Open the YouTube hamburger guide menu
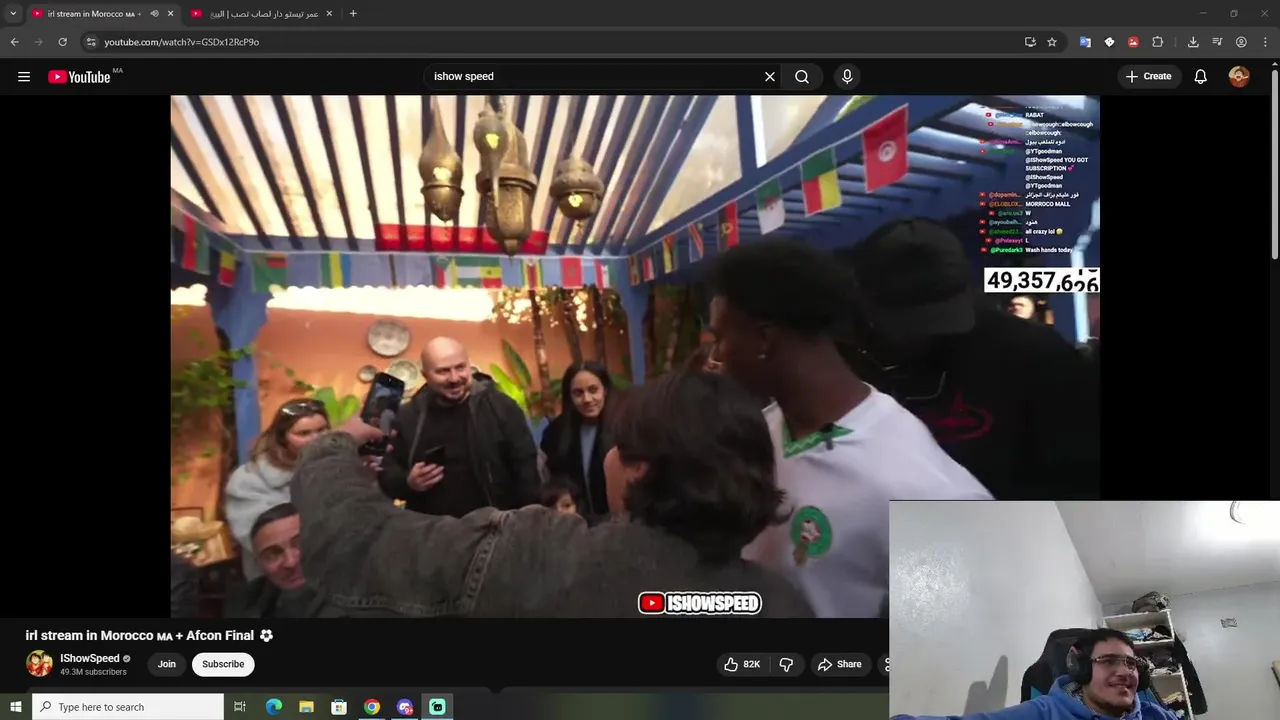Screen dimensions: 1280x720 click(24, 76)
